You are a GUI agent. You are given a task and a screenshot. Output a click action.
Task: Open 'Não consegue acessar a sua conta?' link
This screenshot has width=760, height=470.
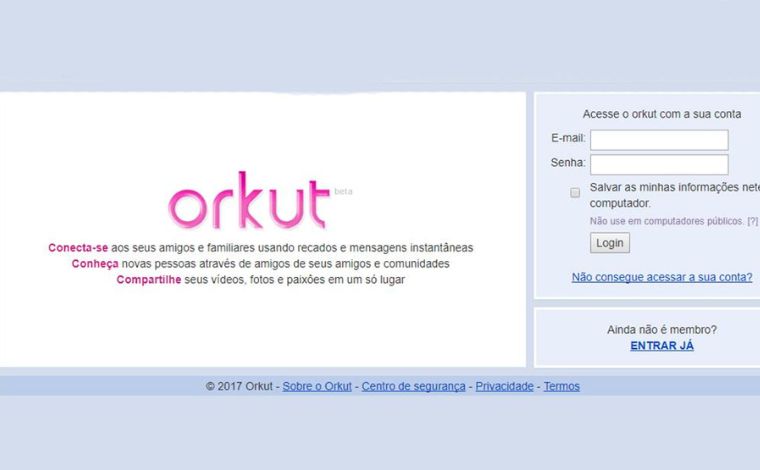(662, 277)
